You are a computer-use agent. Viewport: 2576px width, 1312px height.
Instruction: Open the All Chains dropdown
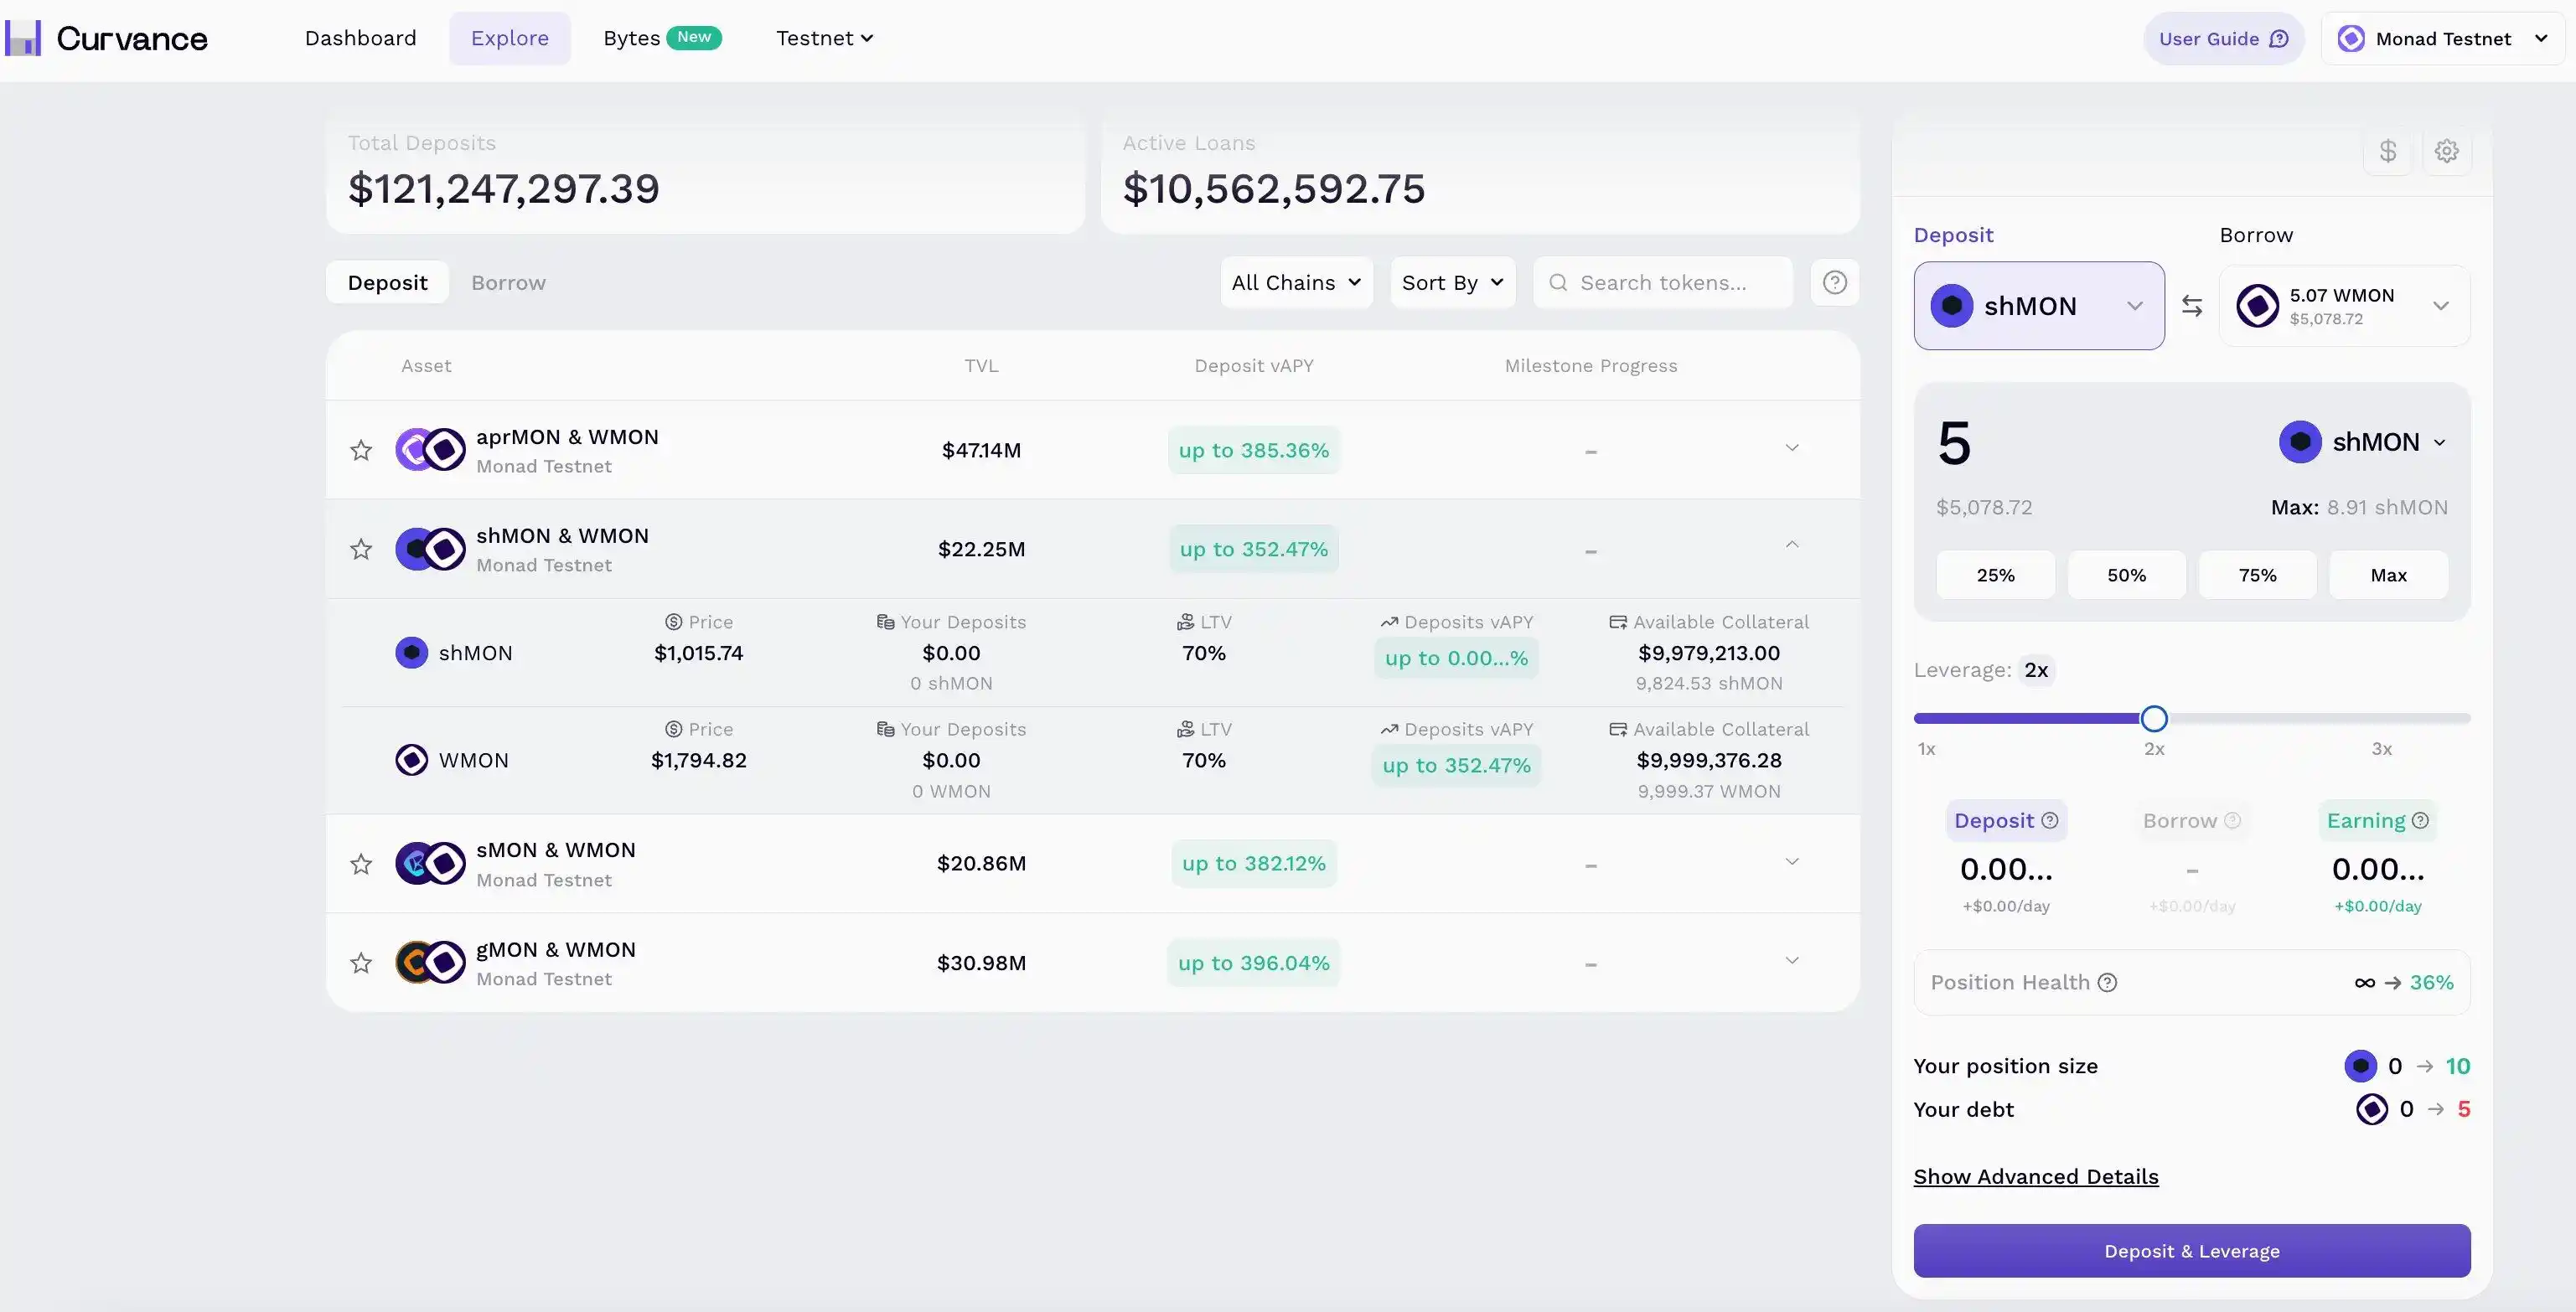point(1296,283)
